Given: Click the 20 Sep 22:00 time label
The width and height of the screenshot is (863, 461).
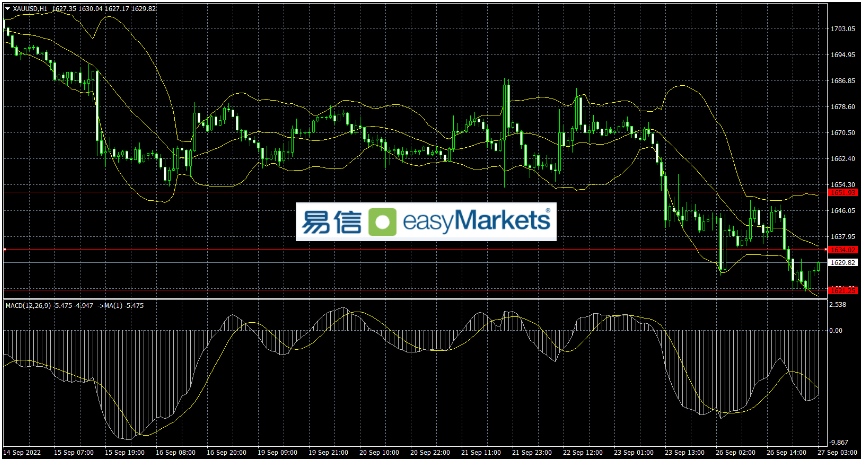Looking at the screenshot, I should tap(428, 452).
